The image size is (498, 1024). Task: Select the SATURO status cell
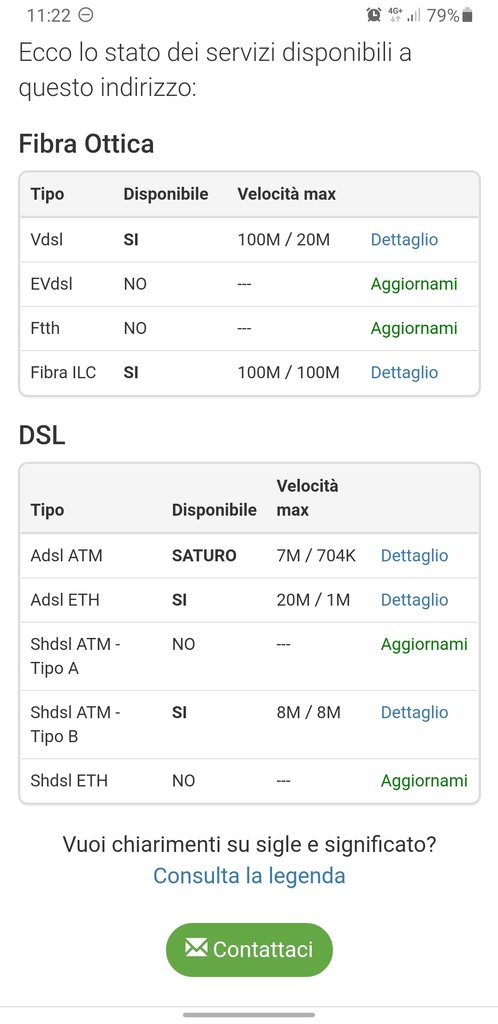[x=204, y=556]
